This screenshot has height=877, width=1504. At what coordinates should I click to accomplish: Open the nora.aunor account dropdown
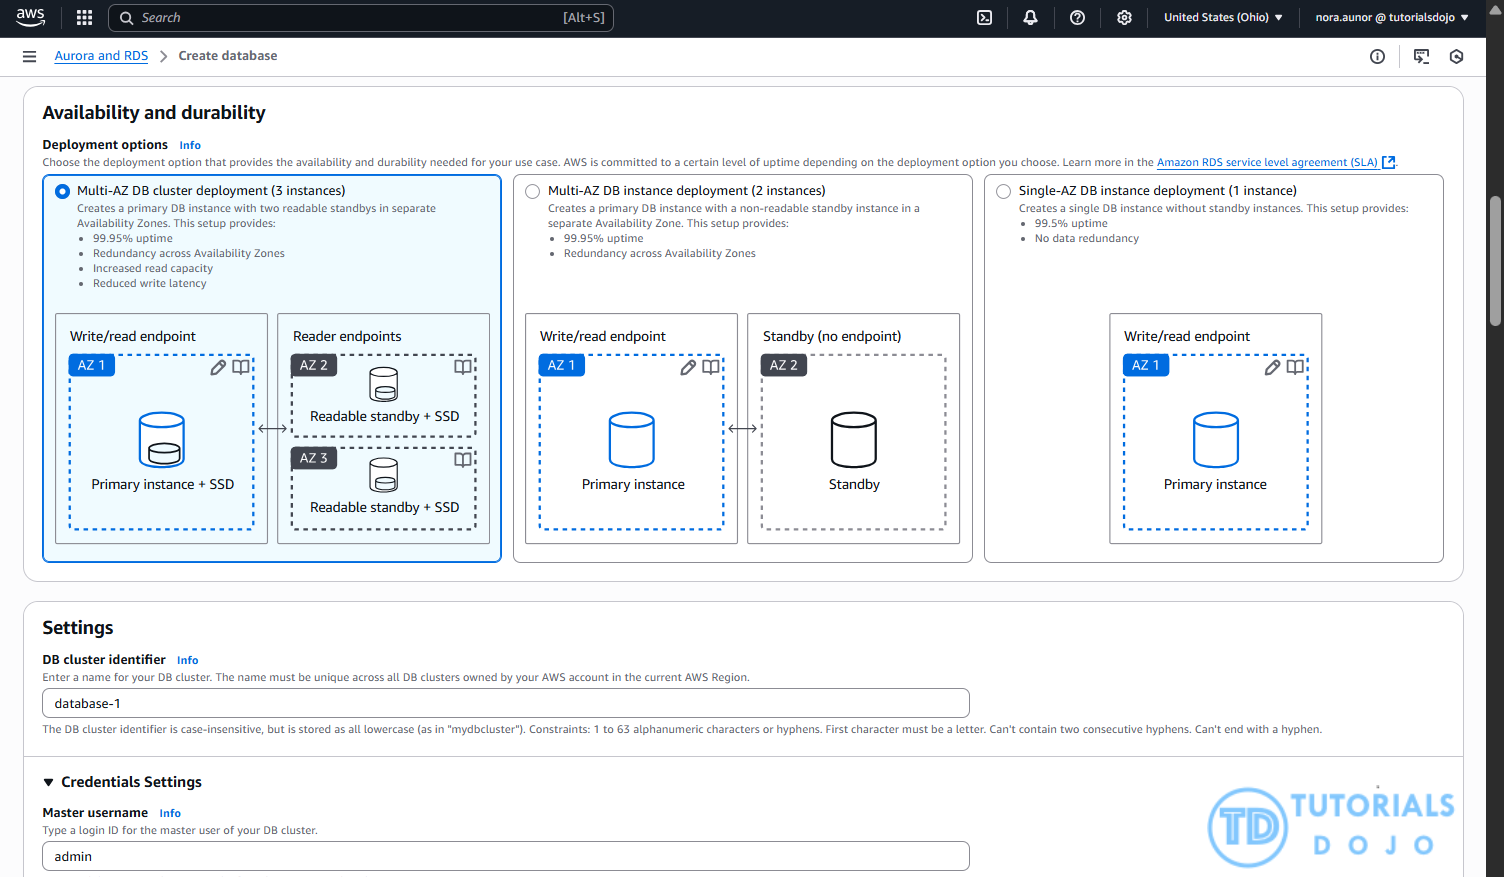[1392, 17]
